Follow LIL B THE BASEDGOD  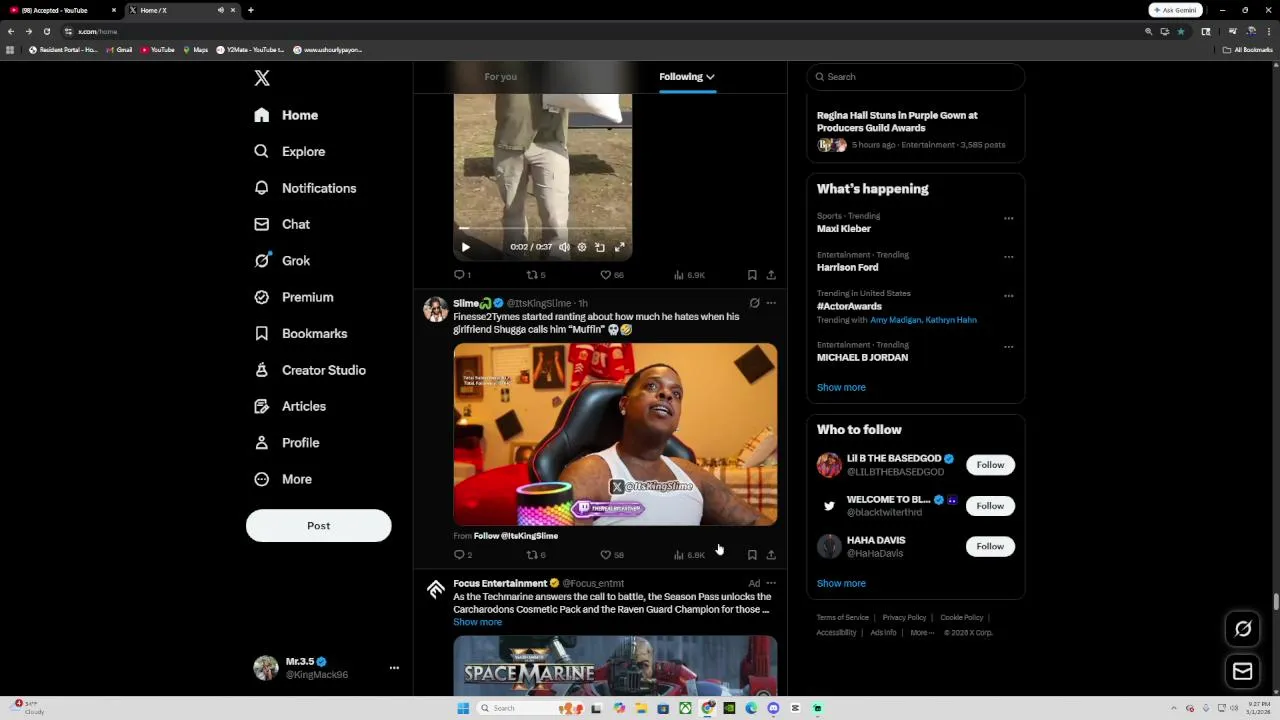(990, 465)
